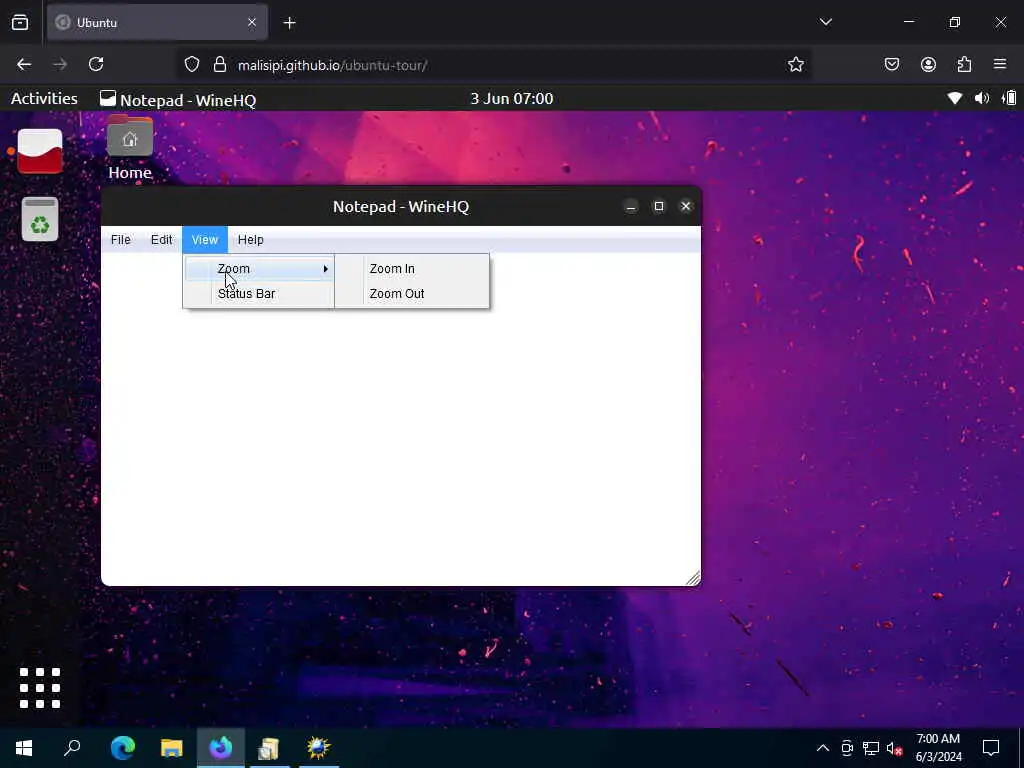
Task: Close the Notepad WineHQ window
Action: tap(686, 206)
